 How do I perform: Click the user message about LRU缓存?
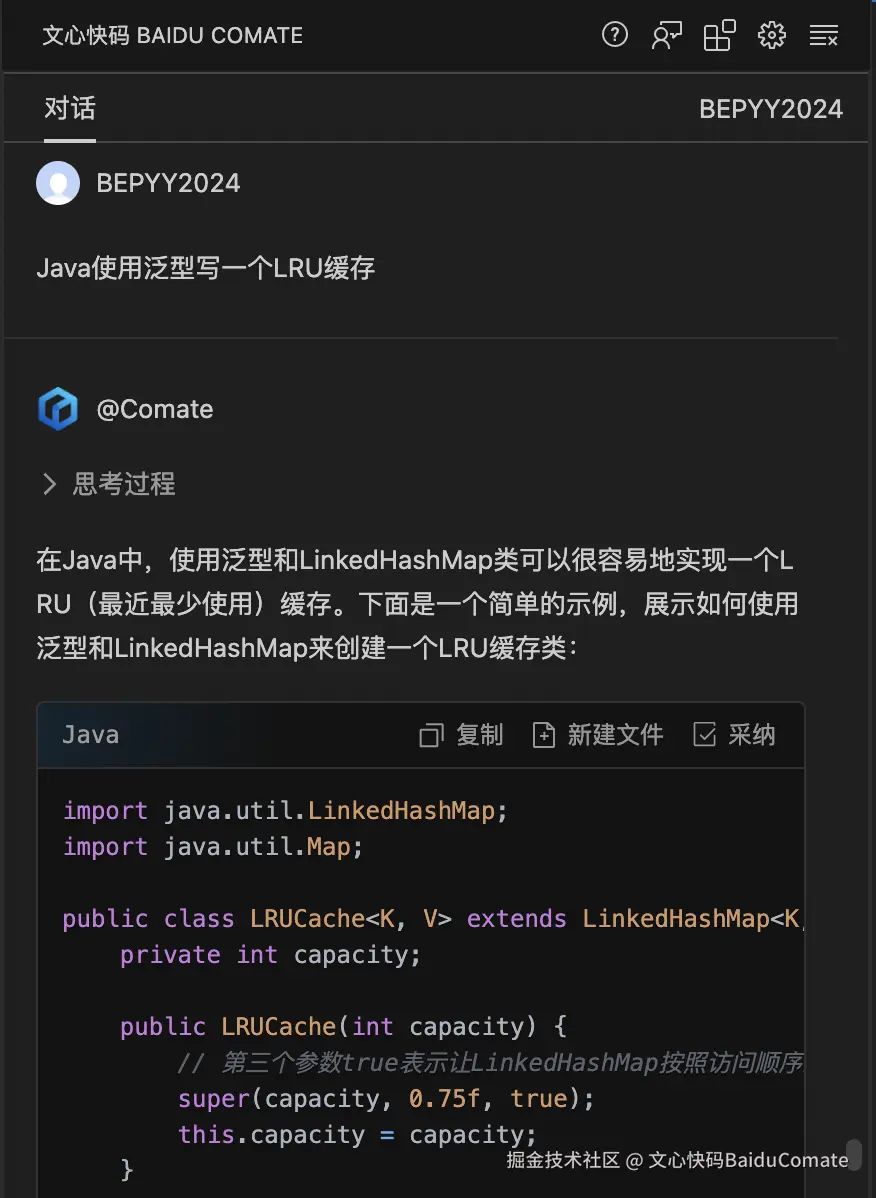coord(205,268)
